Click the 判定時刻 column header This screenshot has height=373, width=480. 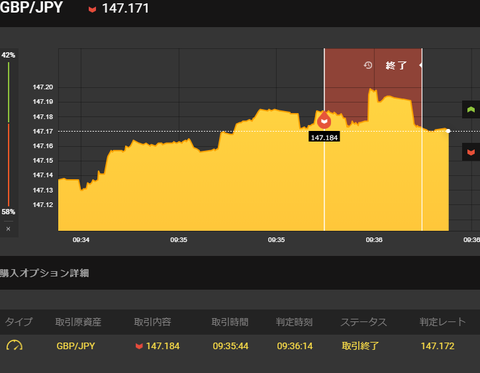coord(294,322)
